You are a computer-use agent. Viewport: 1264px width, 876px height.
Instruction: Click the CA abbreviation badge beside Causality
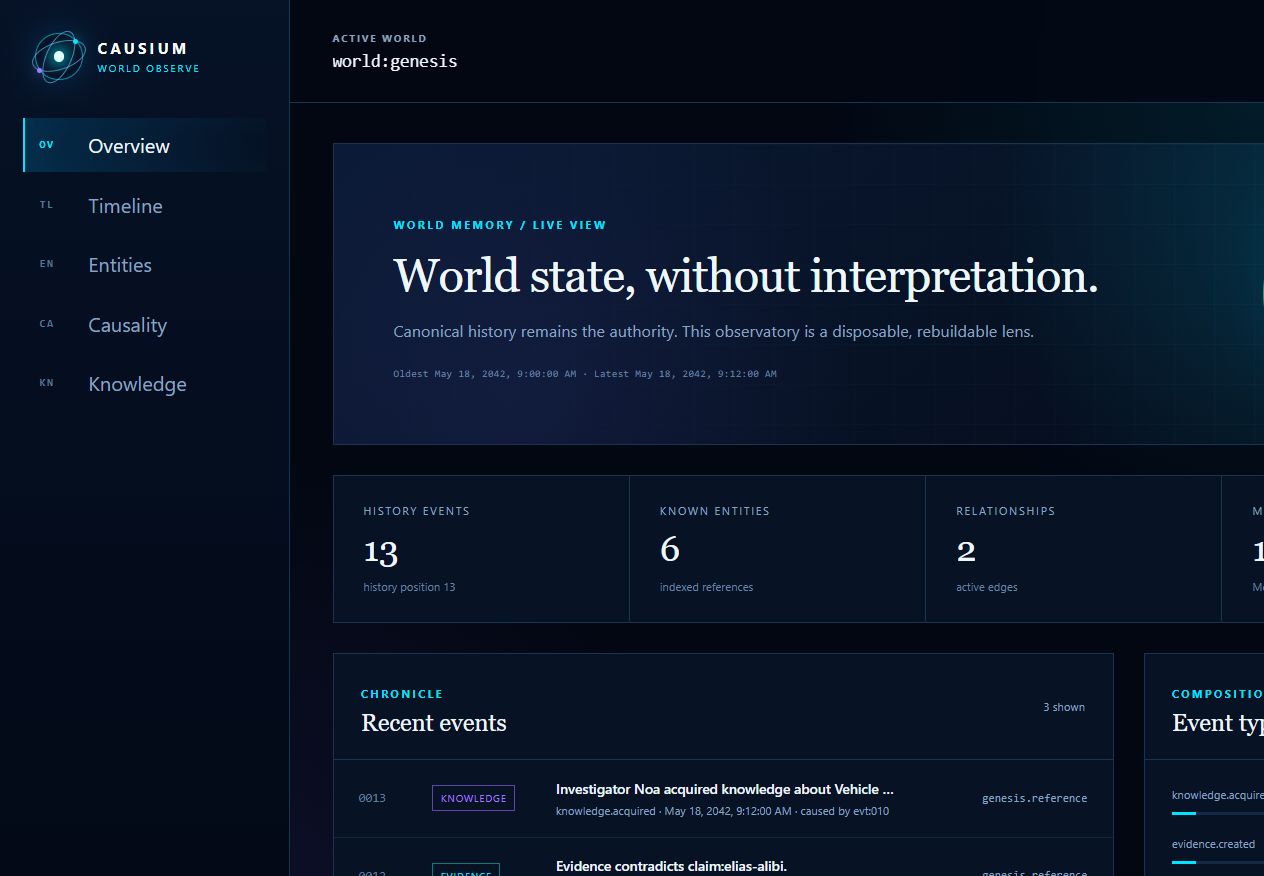(46, 324)
